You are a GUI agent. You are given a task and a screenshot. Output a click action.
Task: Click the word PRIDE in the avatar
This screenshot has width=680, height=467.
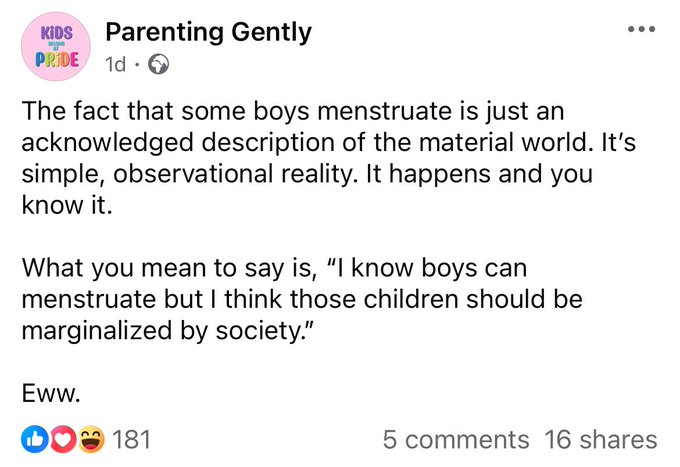pos(57,59)
